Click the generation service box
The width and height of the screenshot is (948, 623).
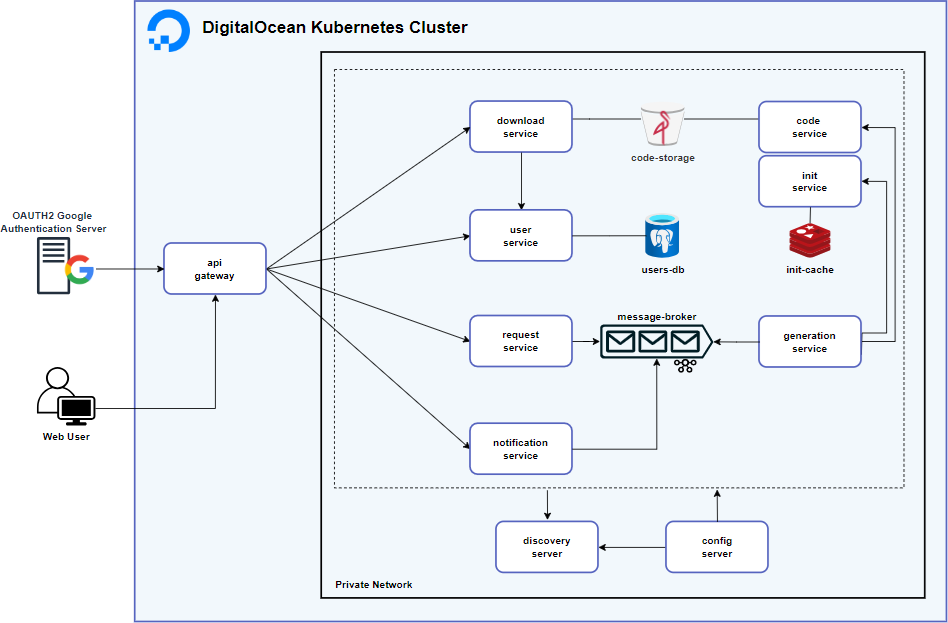pyautogui.click(x=809, y=342)
